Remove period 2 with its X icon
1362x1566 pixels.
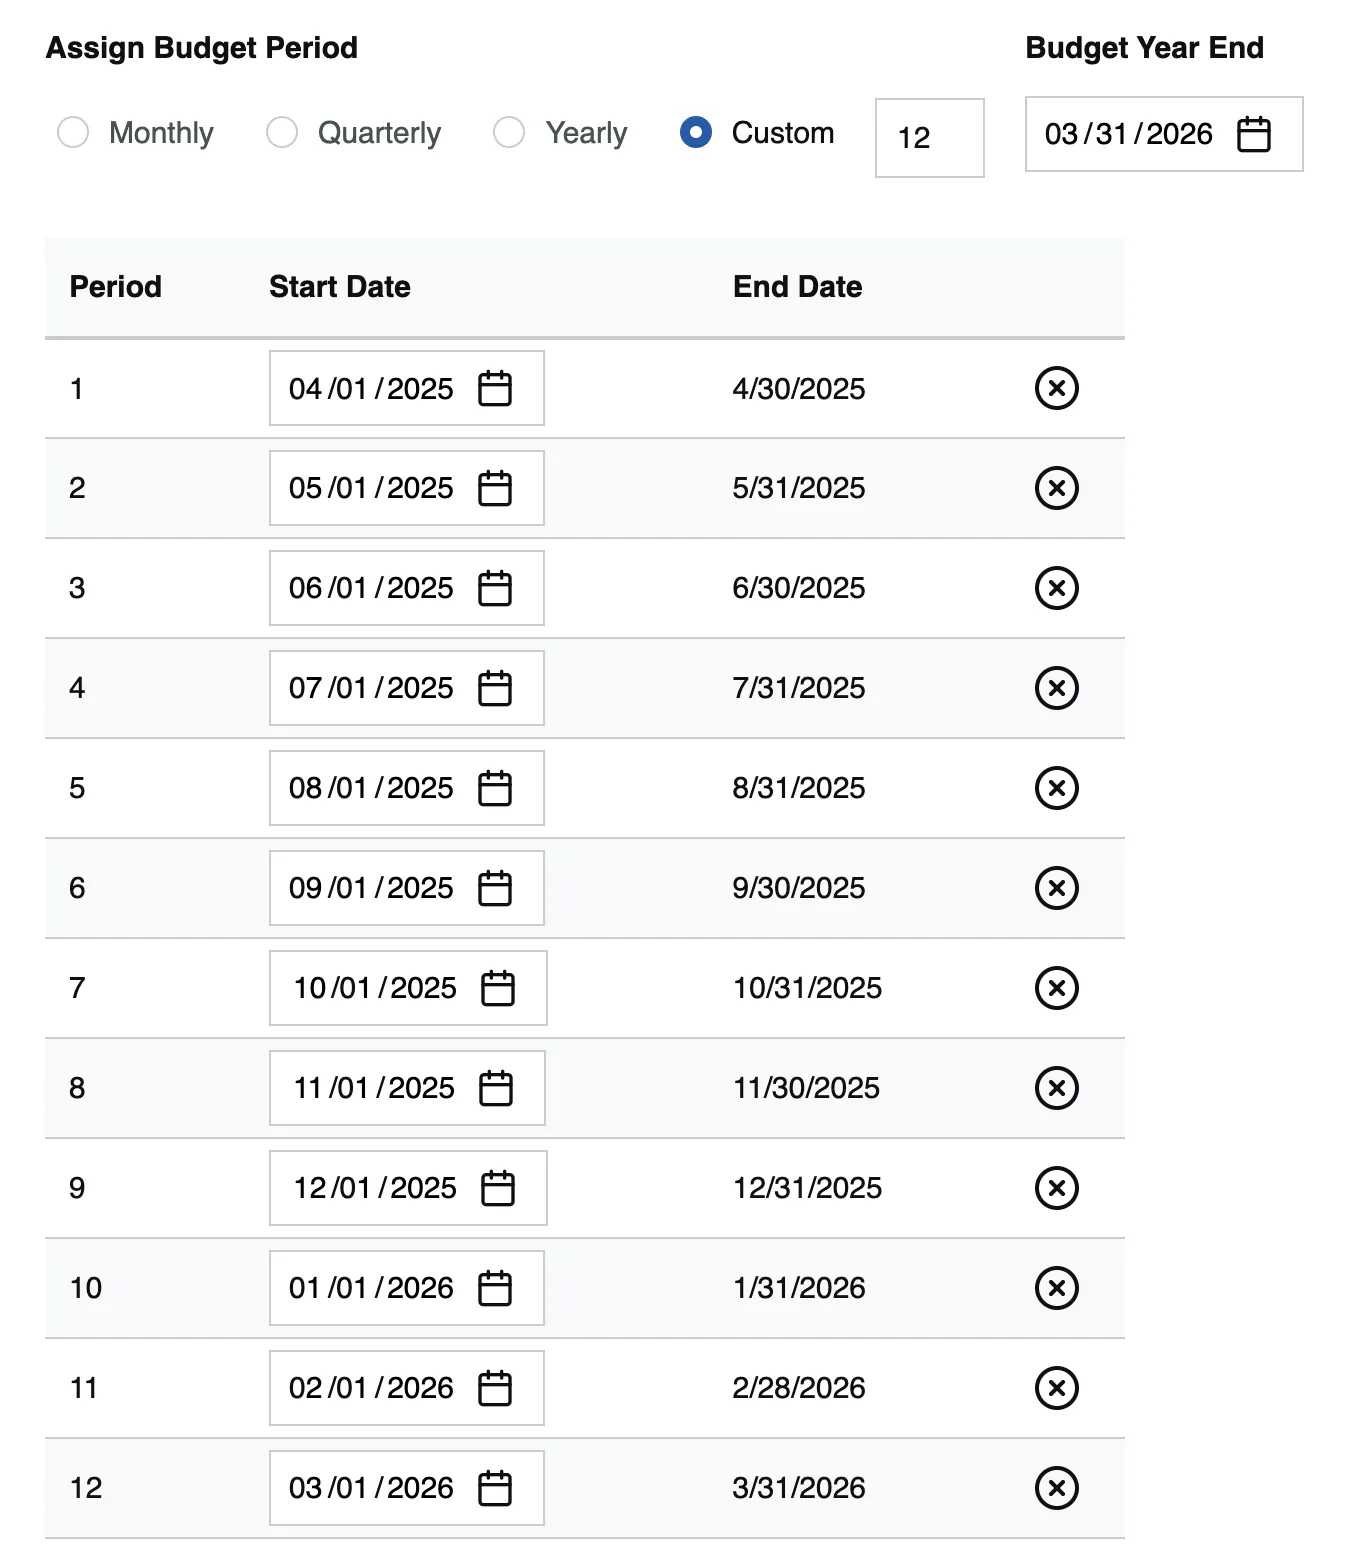tap(1057, 488)
